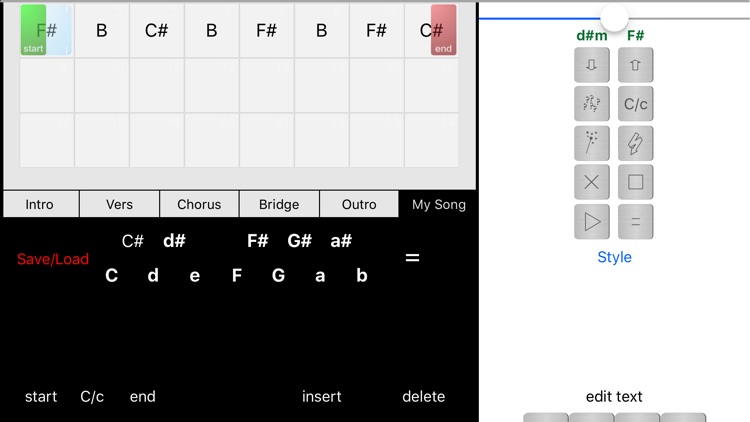
Task: Click the magic wand button
Action: coord(592,143)
